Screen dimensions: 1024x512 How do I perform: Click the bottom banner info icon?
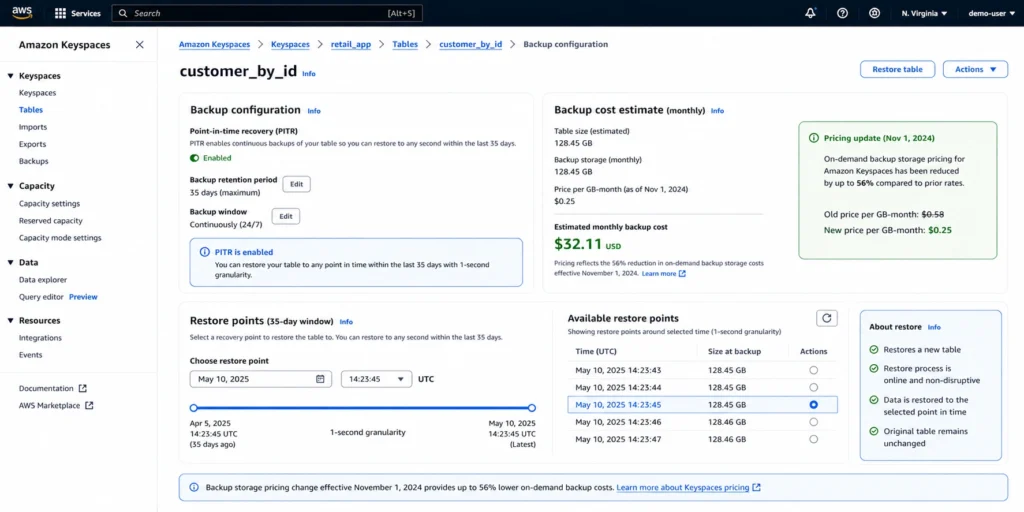(x=194, y=487)
